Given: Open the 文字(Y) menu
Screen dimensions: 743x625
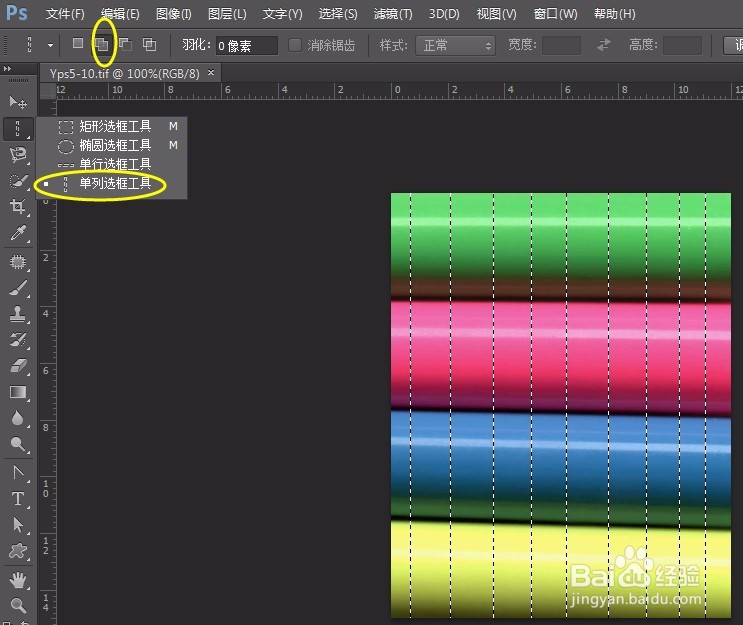Looking at the screenshot, I should [x=282, y=14].
